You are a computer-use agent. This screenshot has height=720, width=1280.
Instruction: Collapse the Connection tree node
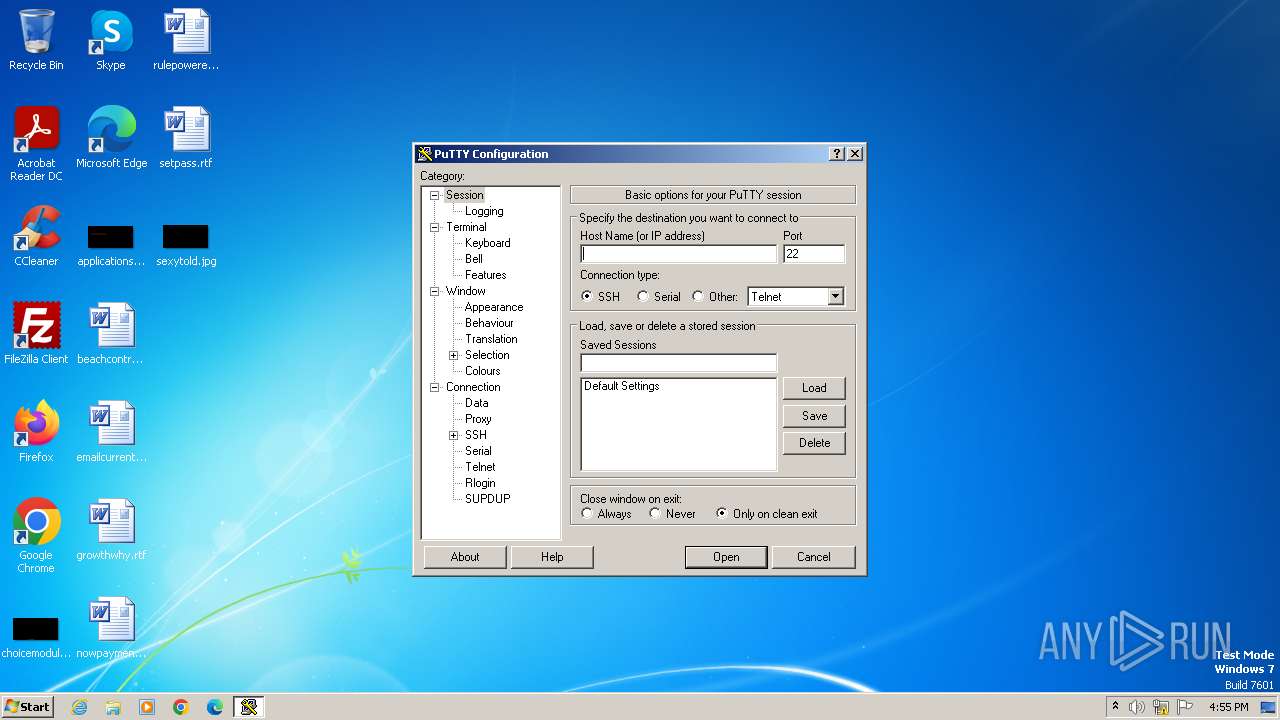[435, 387]
